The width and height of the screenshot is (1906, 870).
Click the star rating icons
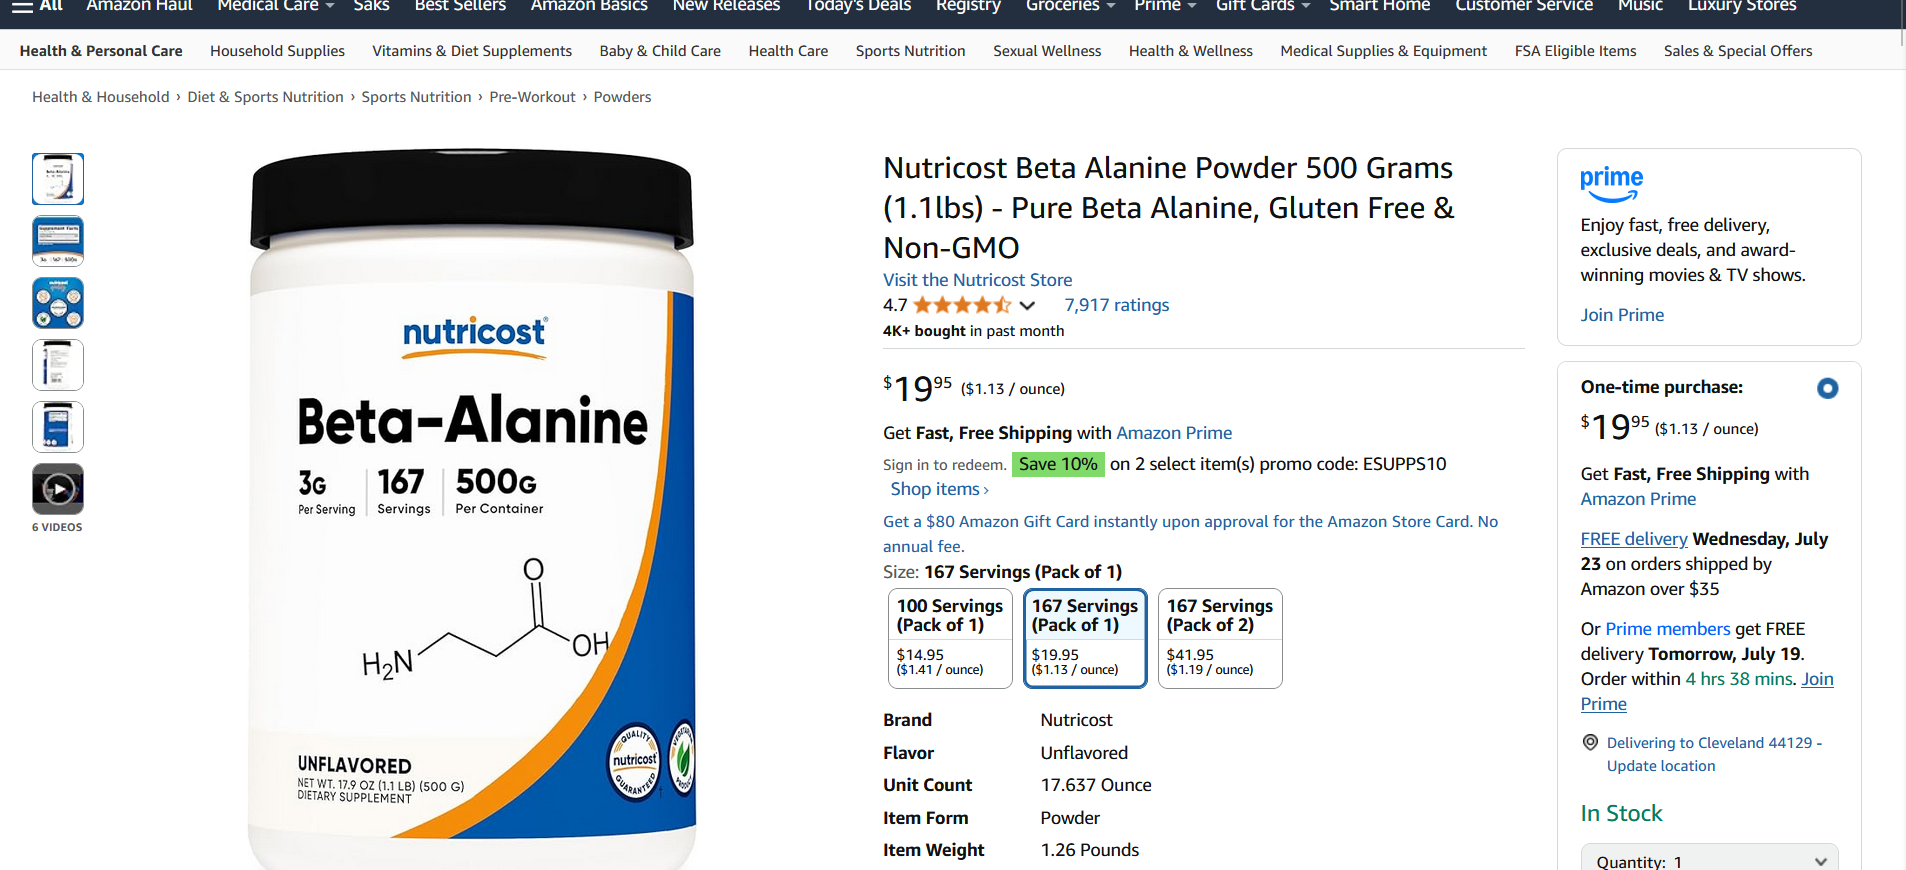962,305
